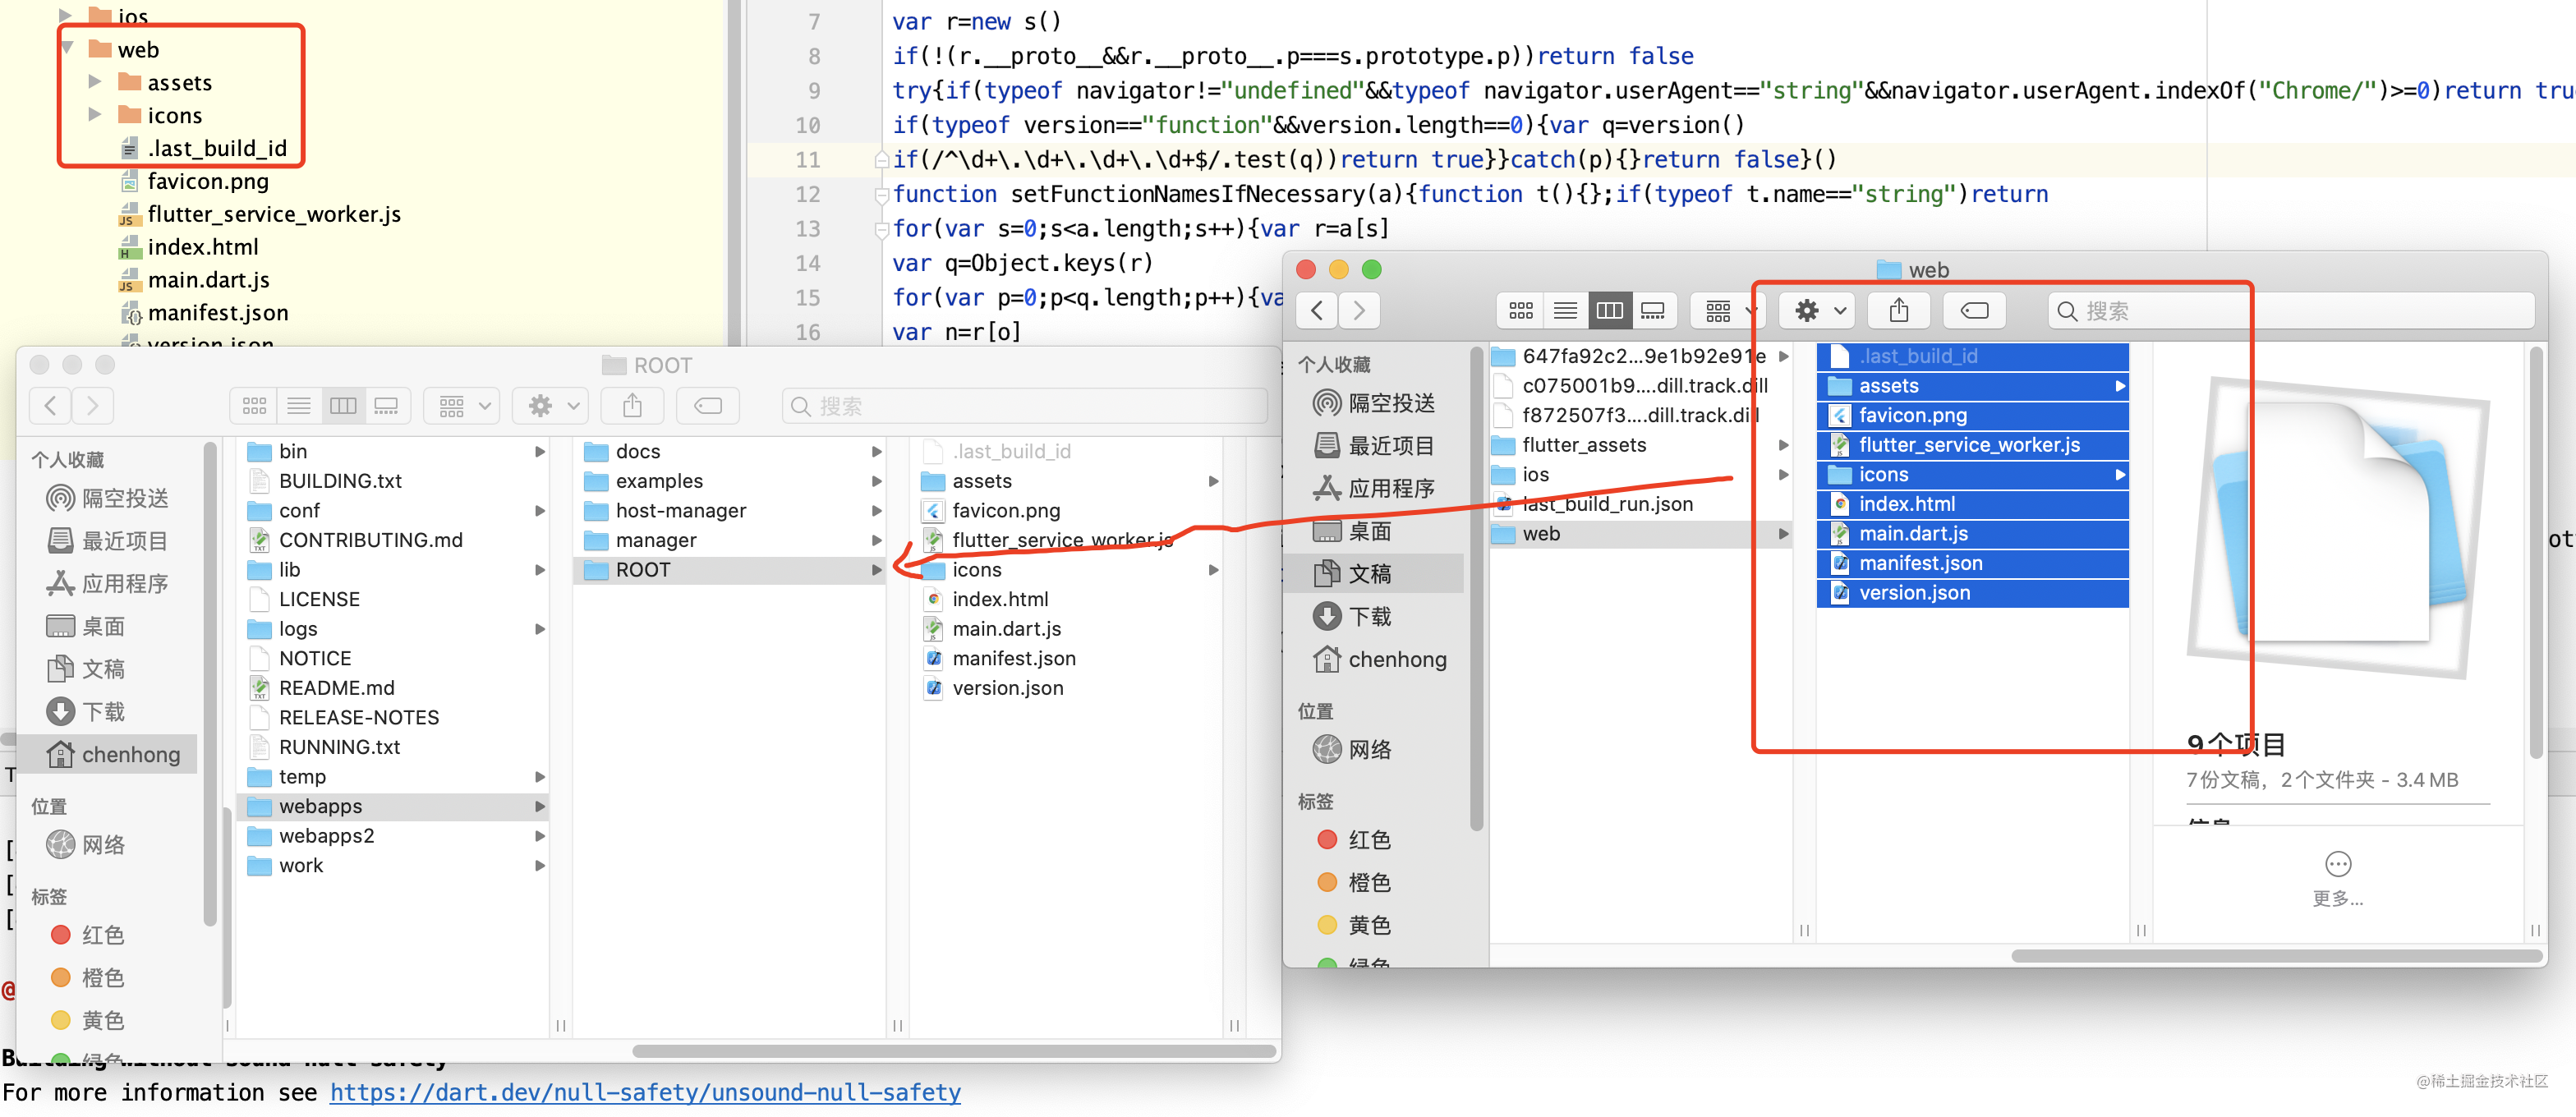2576x1117 pixels.
Task: Expand icons folder in project tree
Action: pos(95,114)
